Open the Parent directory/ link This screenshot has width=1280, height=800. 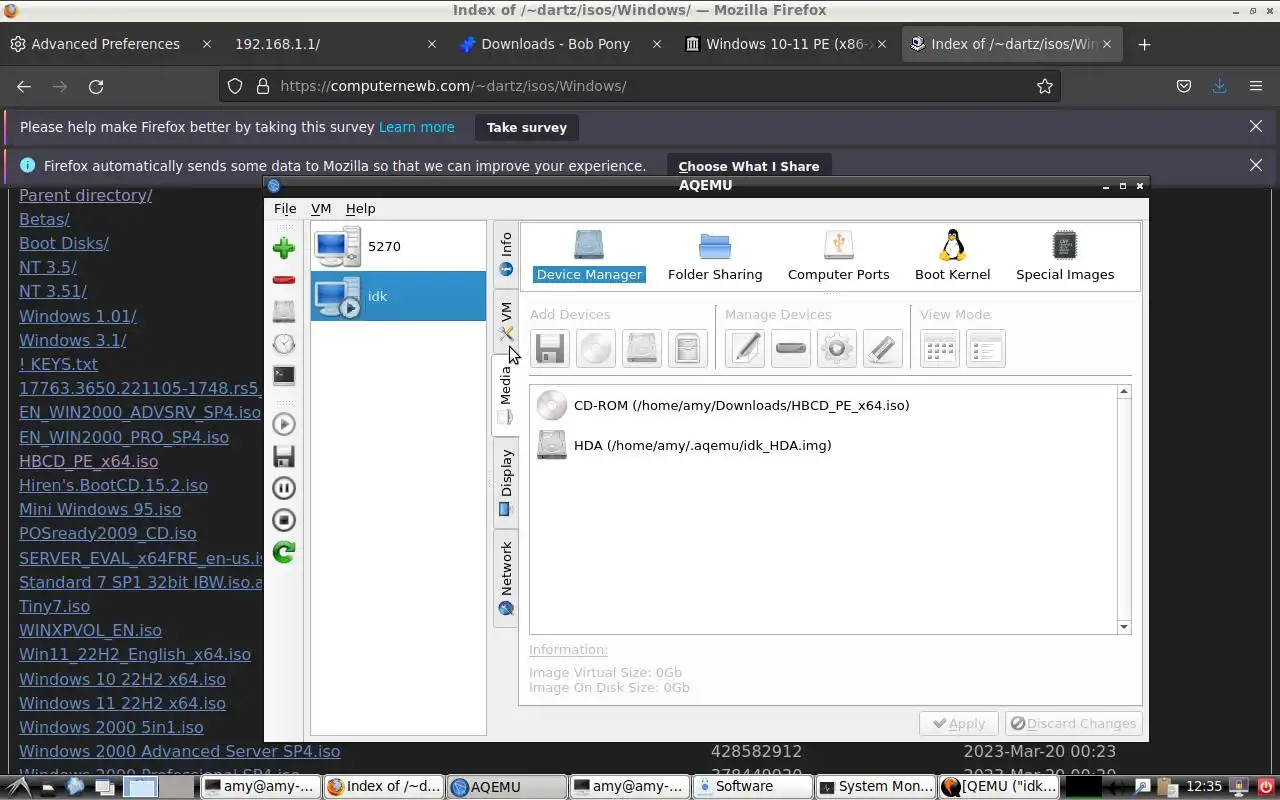[x=85, y=195]
